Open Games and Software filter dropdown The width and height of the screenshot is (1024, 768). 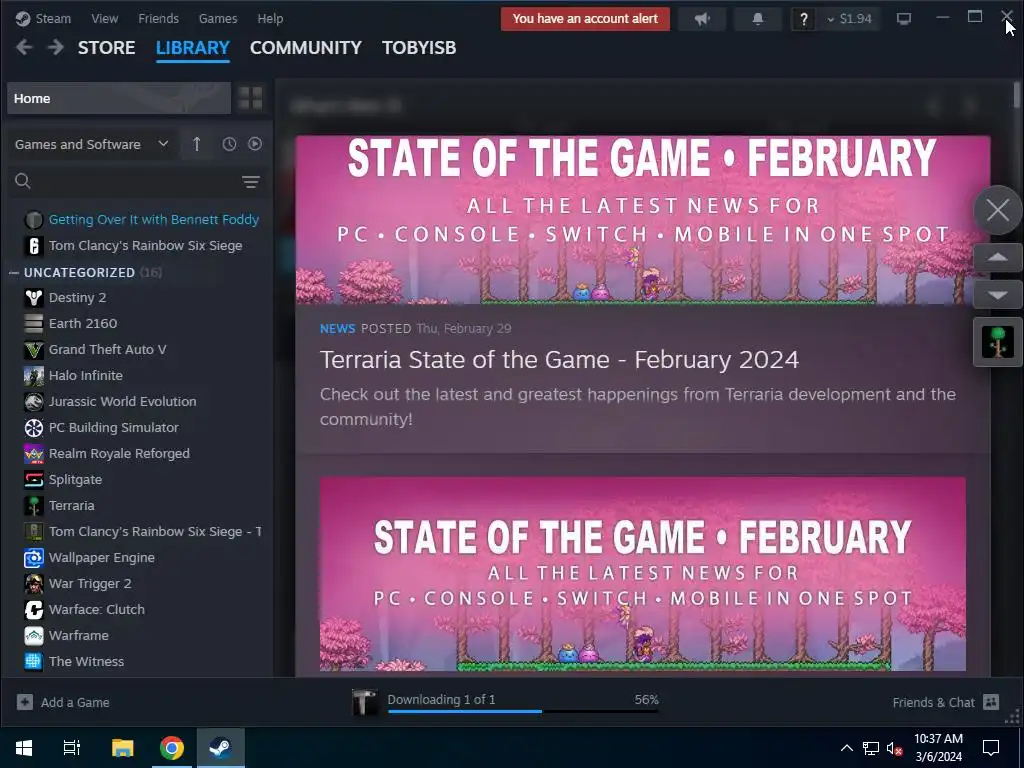[x=92, y=144]
